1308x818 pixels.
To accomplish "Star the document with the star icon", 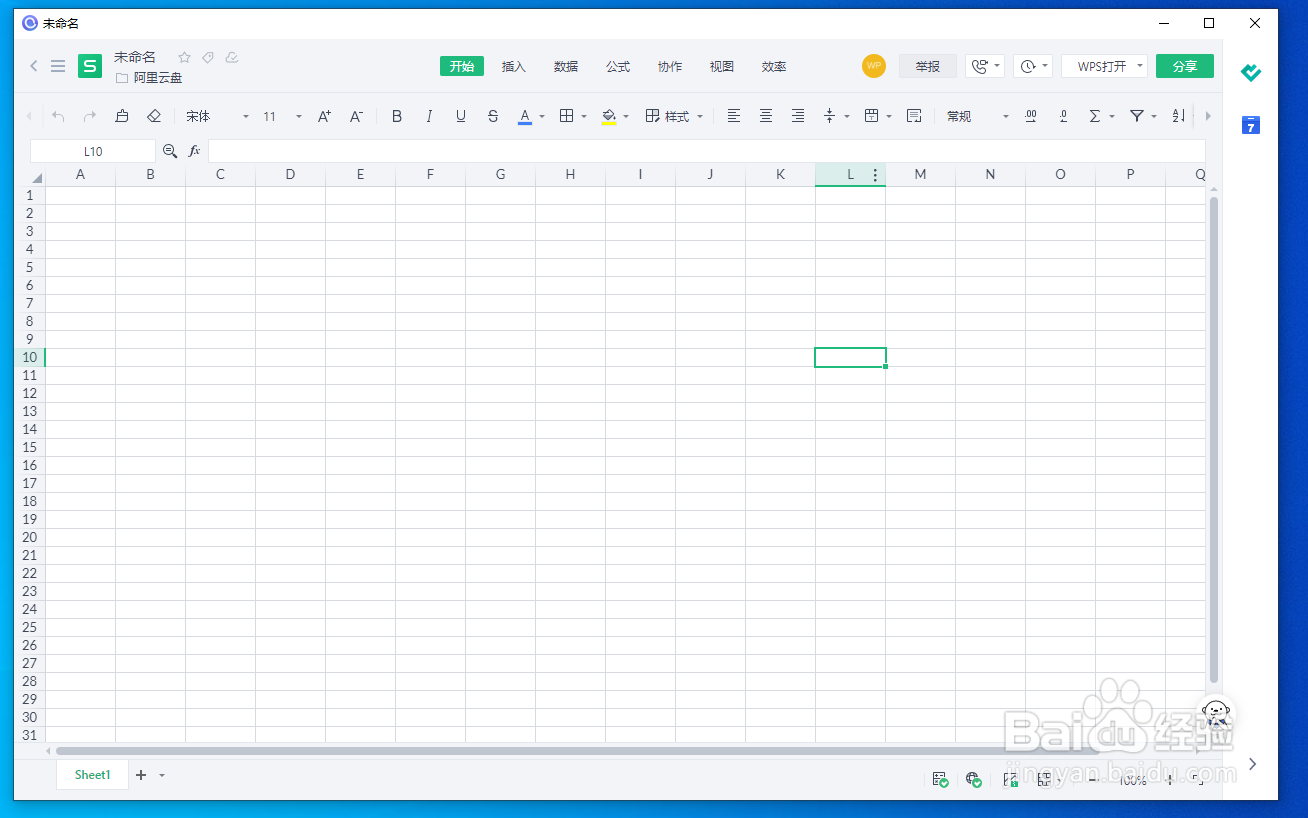I will point(184,57).
